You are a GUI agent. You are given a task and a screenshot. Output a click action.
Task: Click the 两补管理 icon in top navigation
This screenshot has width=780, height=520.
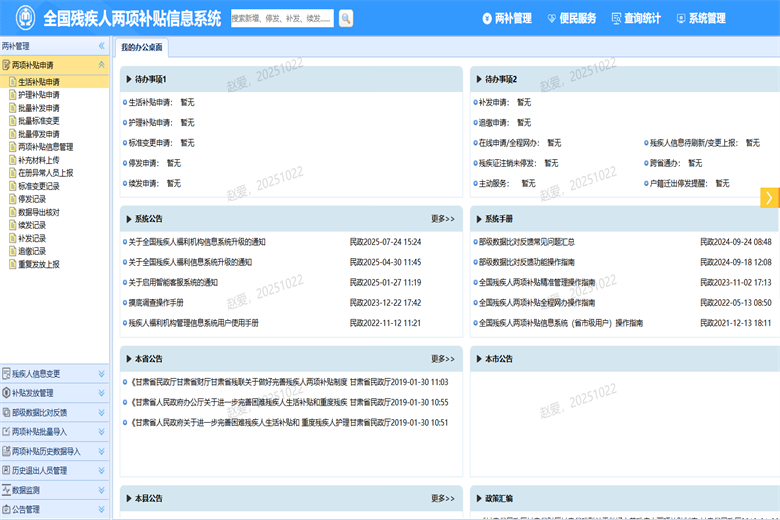pyautogui.click(x=487, y=18)
